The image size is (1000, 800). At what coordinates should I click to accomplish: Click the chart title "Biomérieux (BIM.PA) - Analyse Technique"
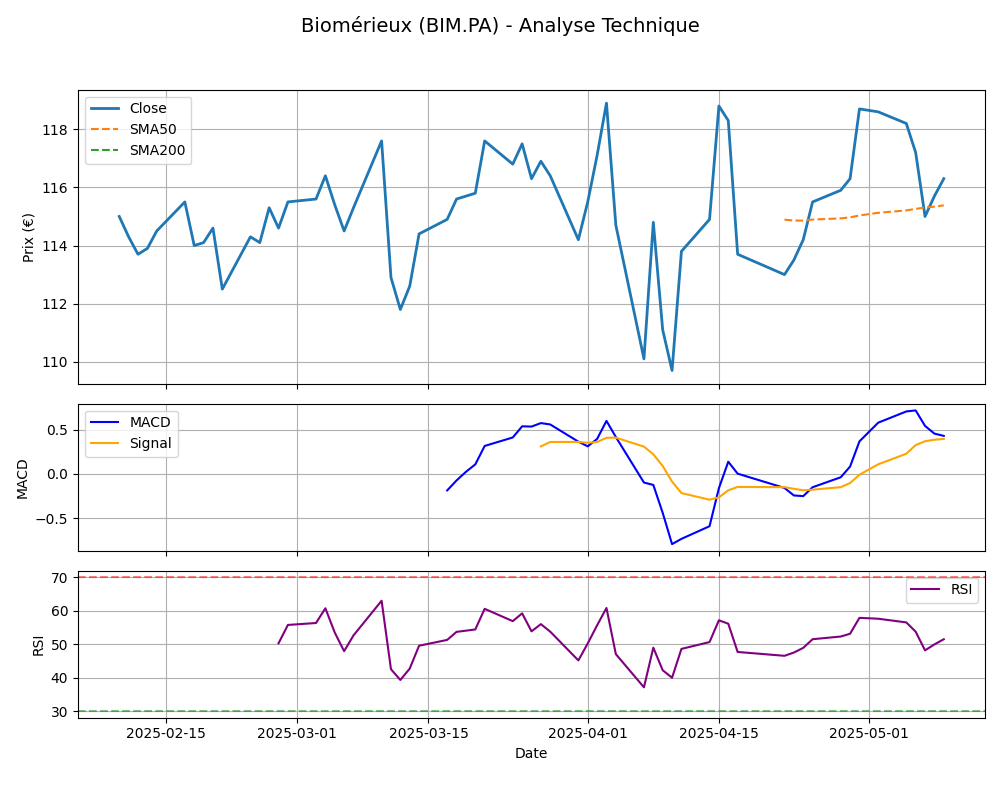[x=500, y=26]
